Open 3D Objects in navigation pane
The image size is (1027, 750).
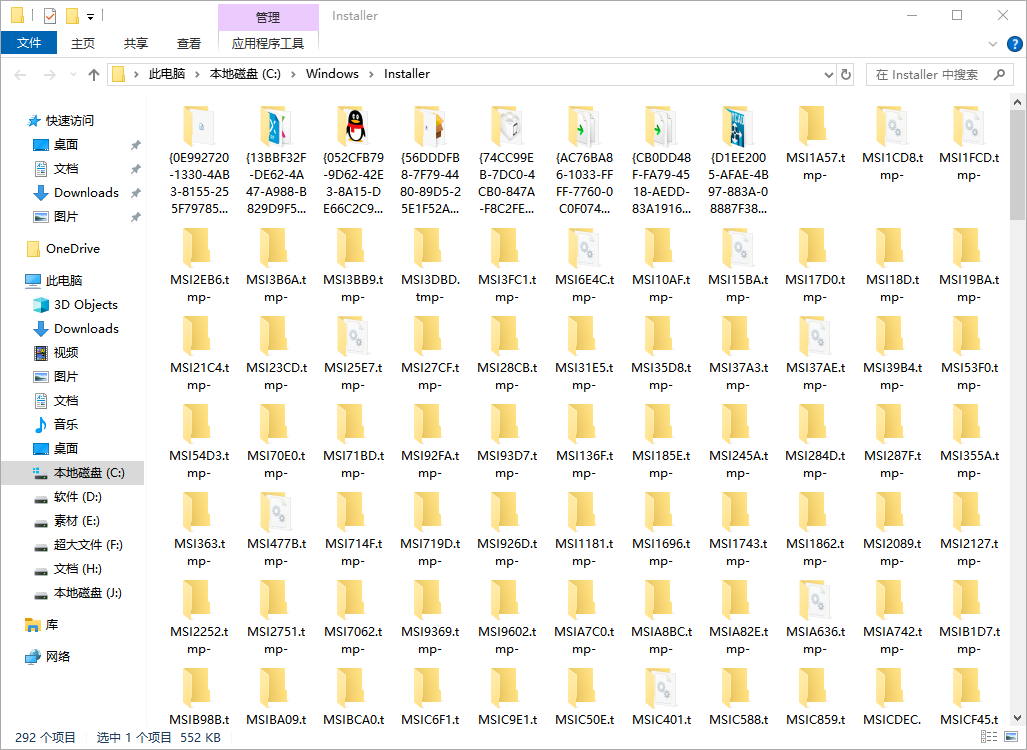click(x=76, y=305)
